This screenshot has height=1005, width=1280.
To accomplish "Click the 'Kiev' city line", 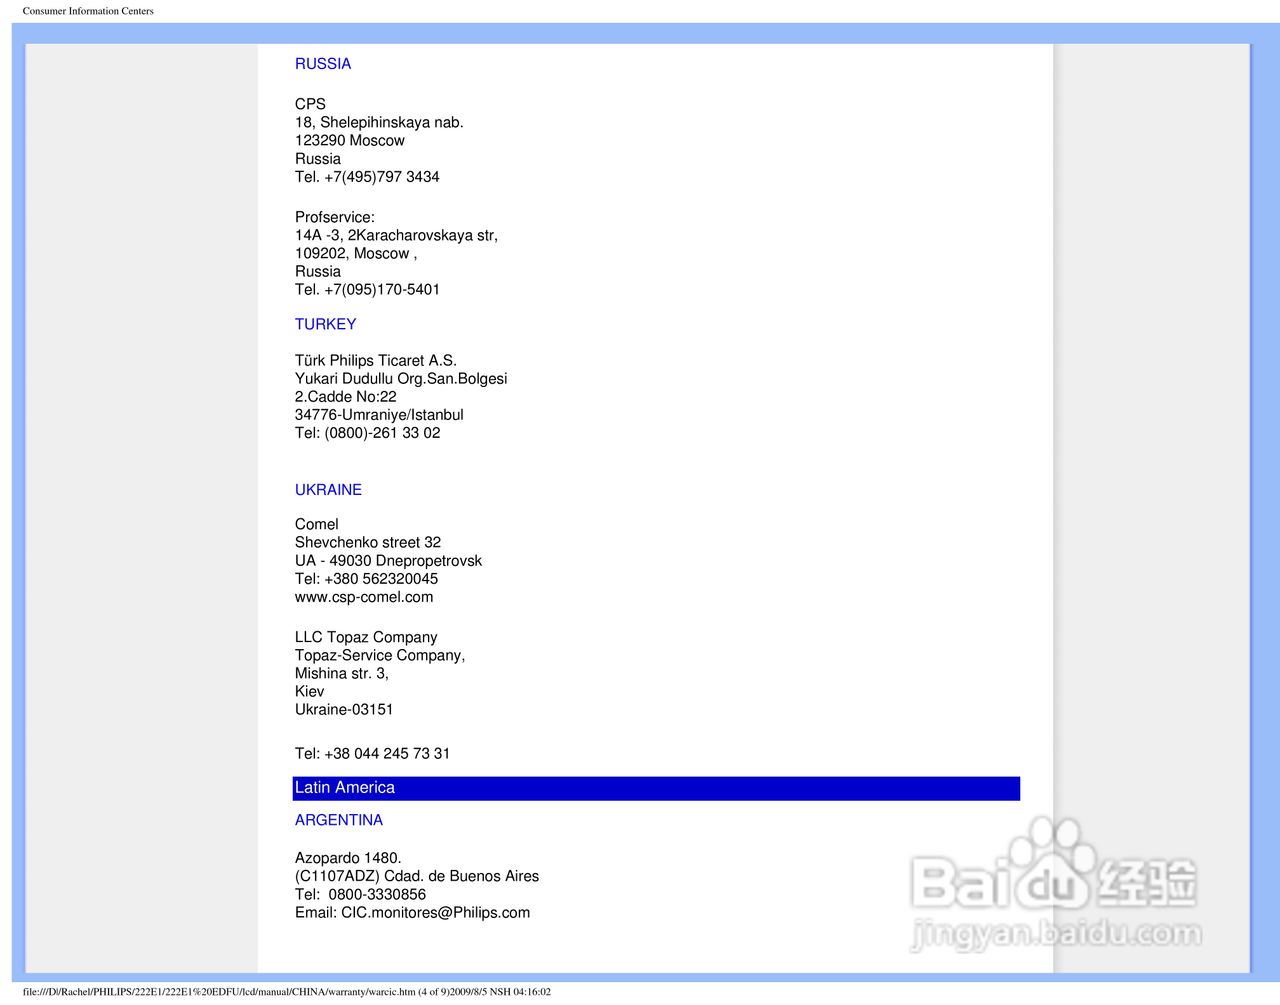I will coord(309,692).
